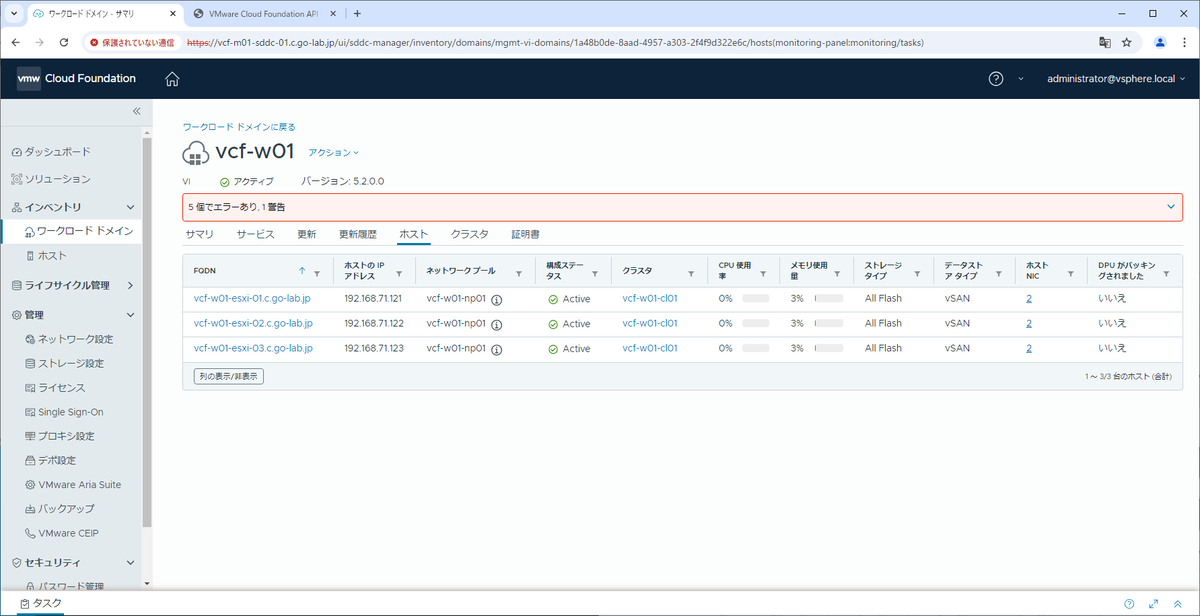Open a new browser tab with plus
1200x616 pixels.
(357, 13)
